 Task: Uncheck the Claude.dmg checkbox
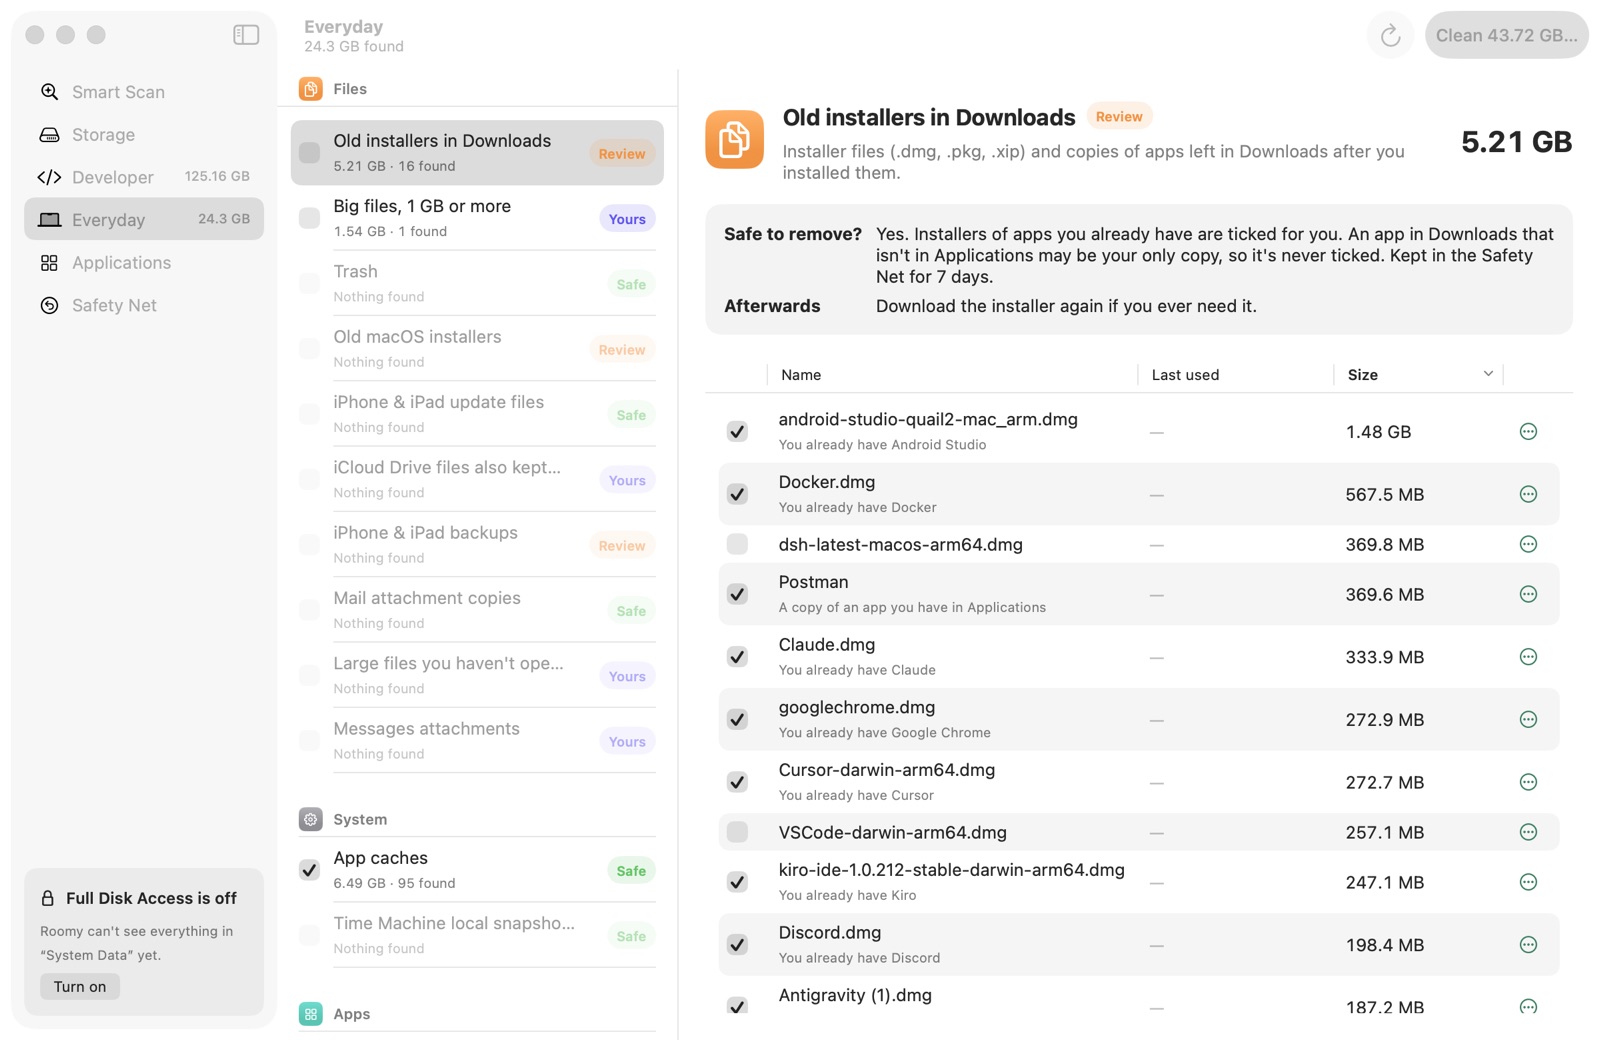click(737, 657)
